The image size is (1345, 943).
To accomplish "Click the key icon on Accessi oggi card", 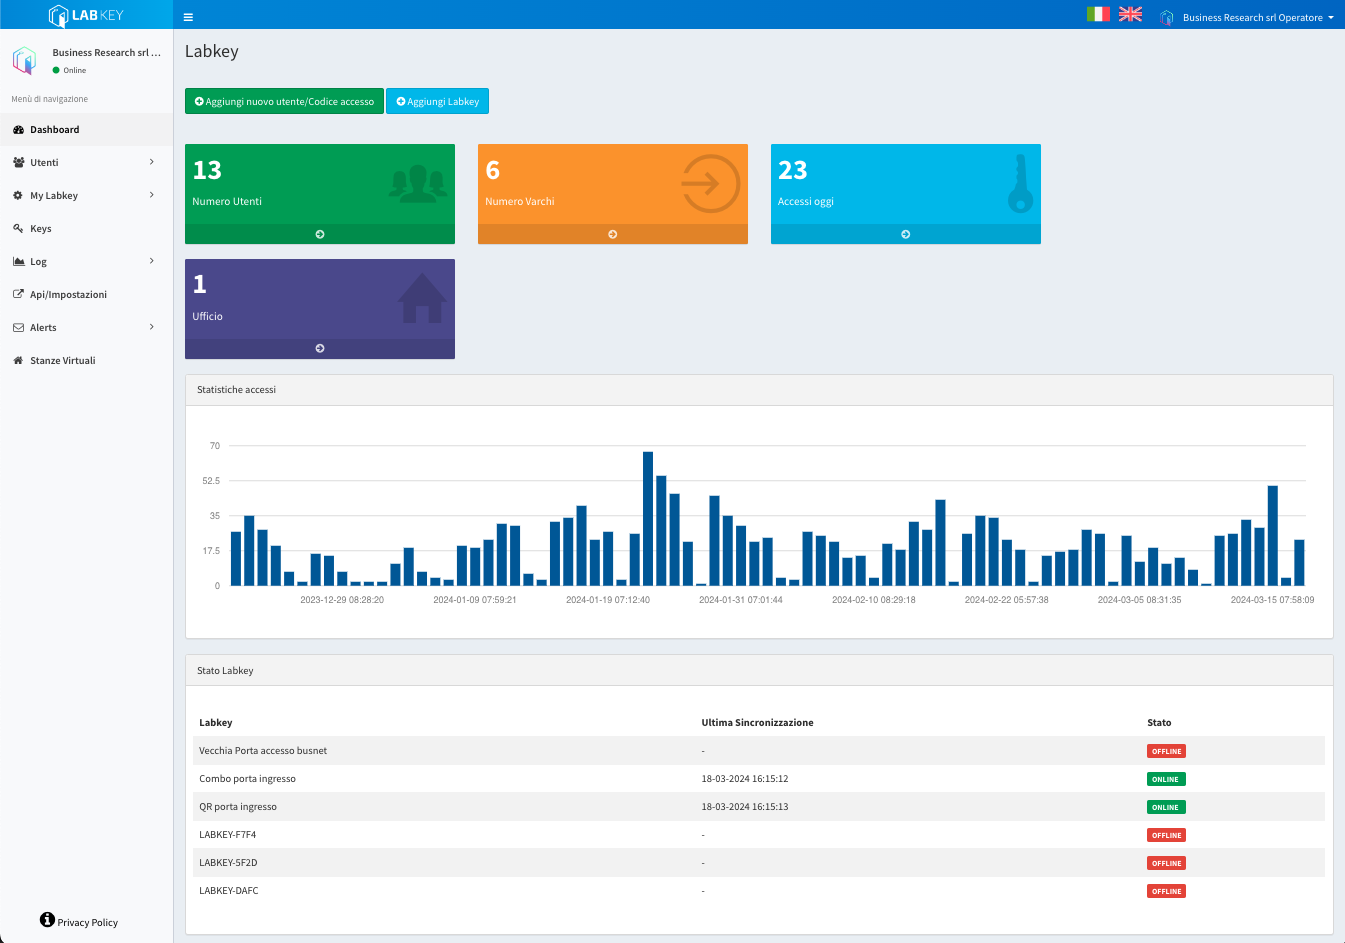I will pos(1020,184).
